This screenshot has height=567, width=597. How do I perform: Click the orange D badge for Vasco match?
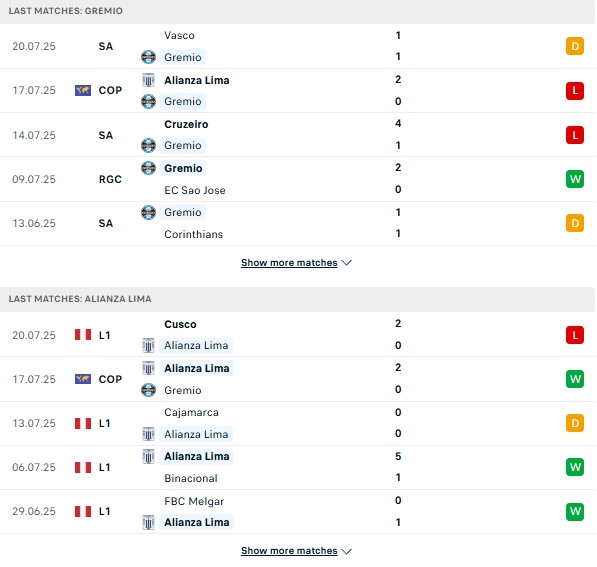(575, 46)
